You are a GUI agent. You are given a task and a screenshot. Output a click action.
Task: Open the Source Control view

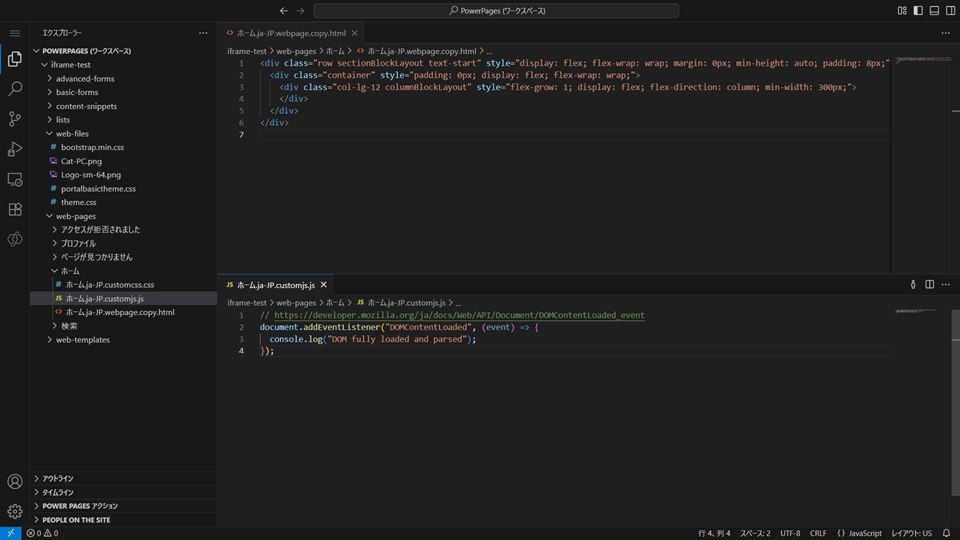(x=15, y=119)
